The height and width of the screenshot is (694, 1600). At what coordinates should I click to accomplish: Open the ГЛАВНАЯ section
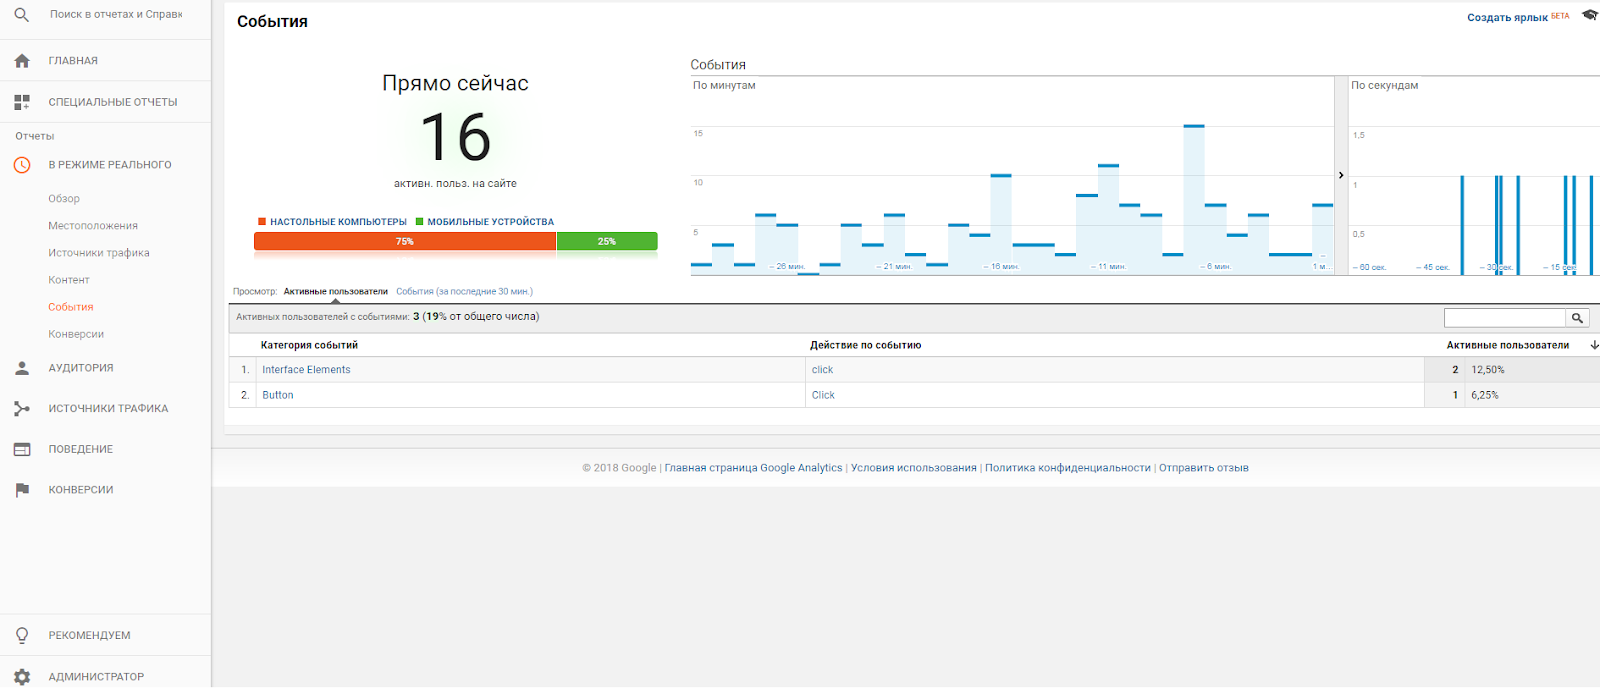coord(73,61)
